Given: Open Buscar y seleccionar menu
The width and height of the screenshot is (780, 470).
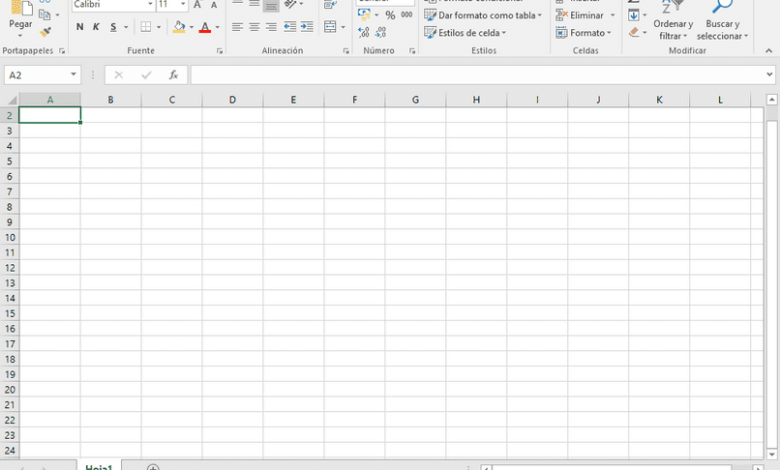Looking at the screenshot, I should tap(722, 21).
